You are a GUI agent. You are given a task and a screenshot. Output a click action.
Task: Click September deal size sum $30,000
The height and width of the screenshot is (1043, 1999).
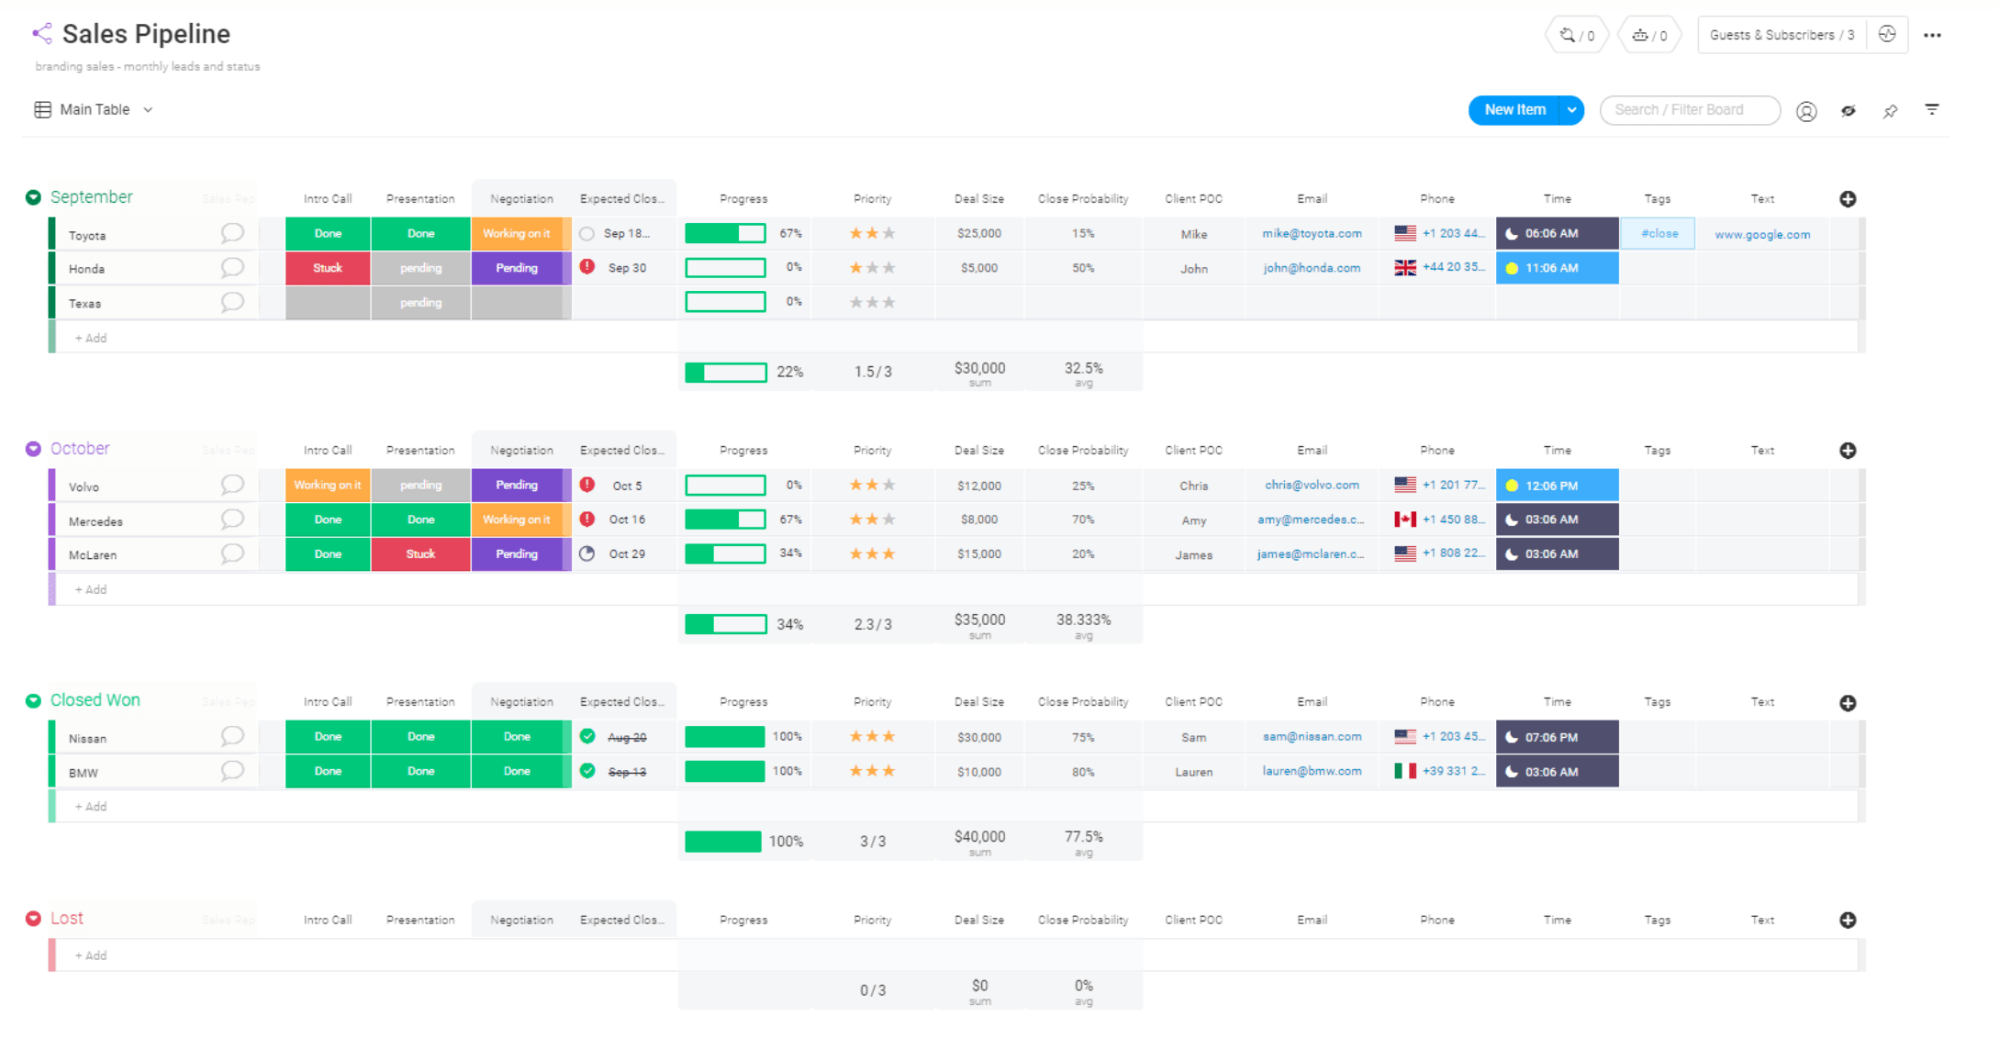980,369
